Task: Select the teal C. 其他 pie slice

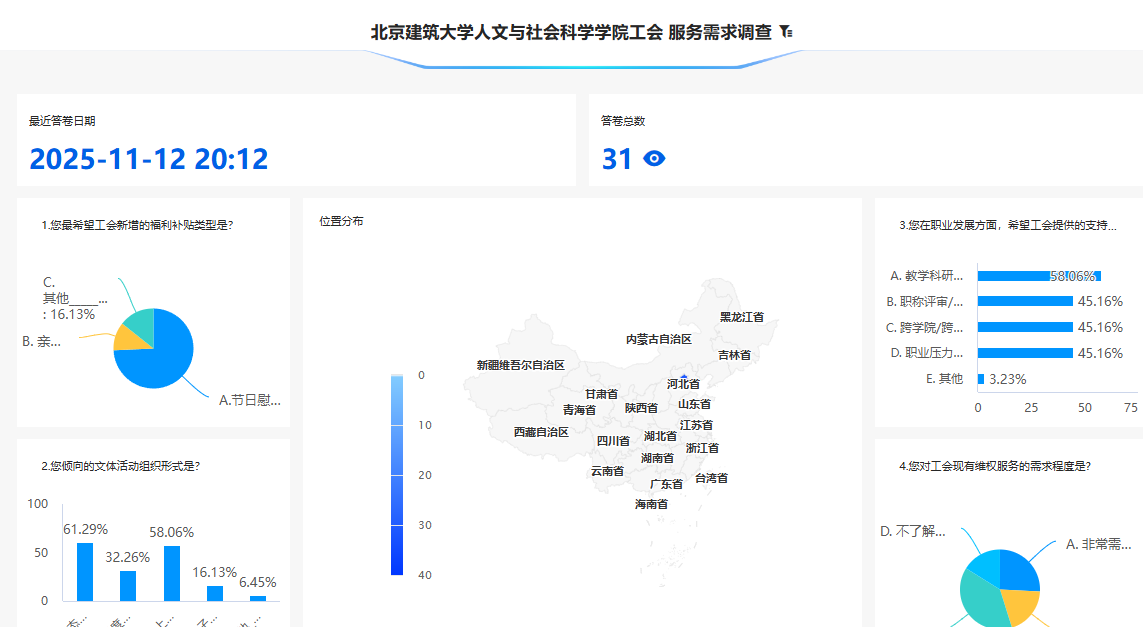Action: point(137,322)
